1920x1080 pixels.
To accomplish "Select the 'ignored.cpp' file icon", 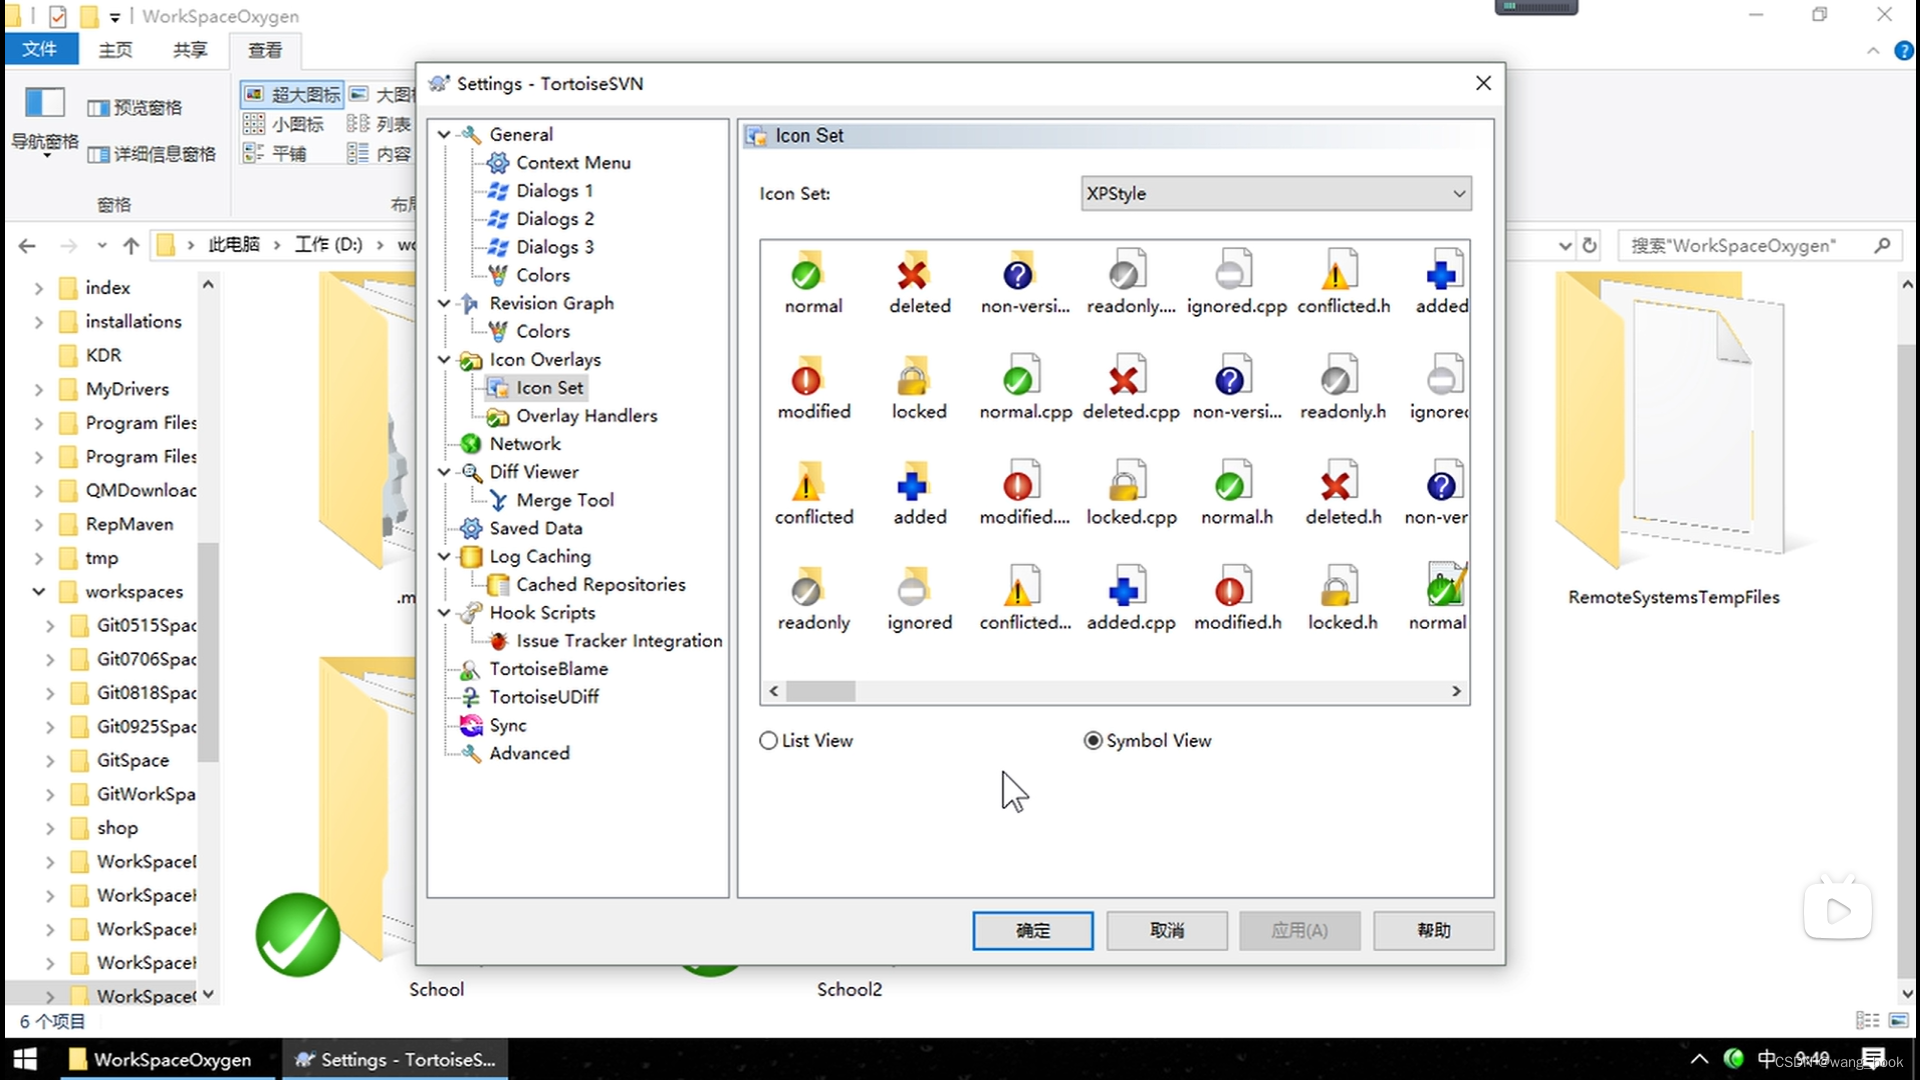I will [x=1234, y=271].
